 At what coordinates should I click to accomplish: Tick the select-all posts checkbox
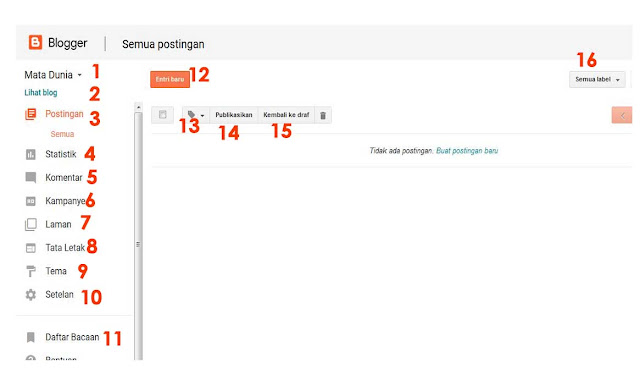[x=162, y=115]
